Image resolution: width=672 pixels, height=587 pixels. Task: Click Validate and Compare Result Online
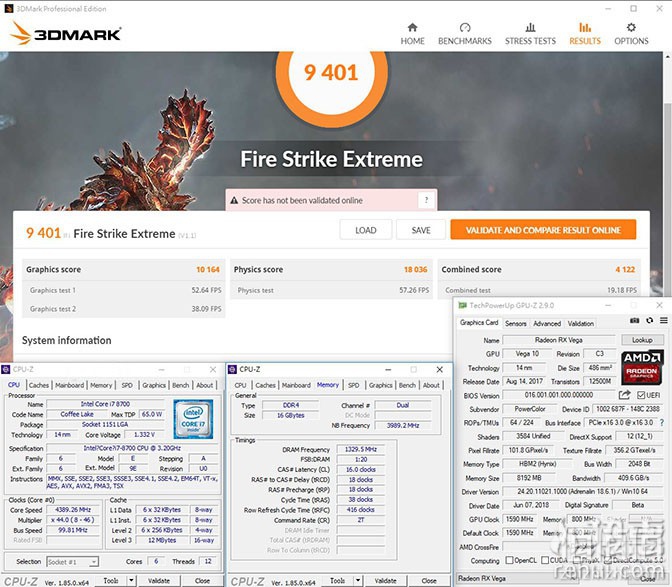543,230
